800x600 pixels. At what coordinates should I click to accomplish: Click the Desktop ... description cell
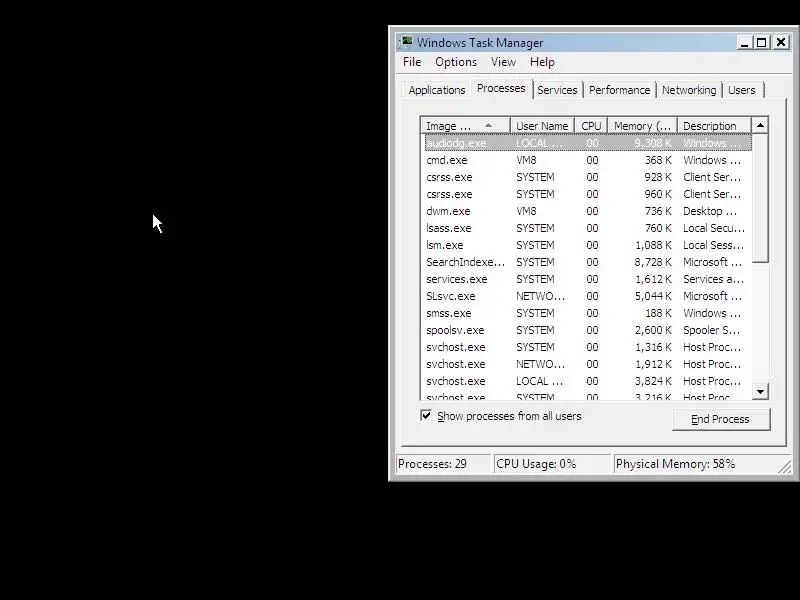click(710, 211)
